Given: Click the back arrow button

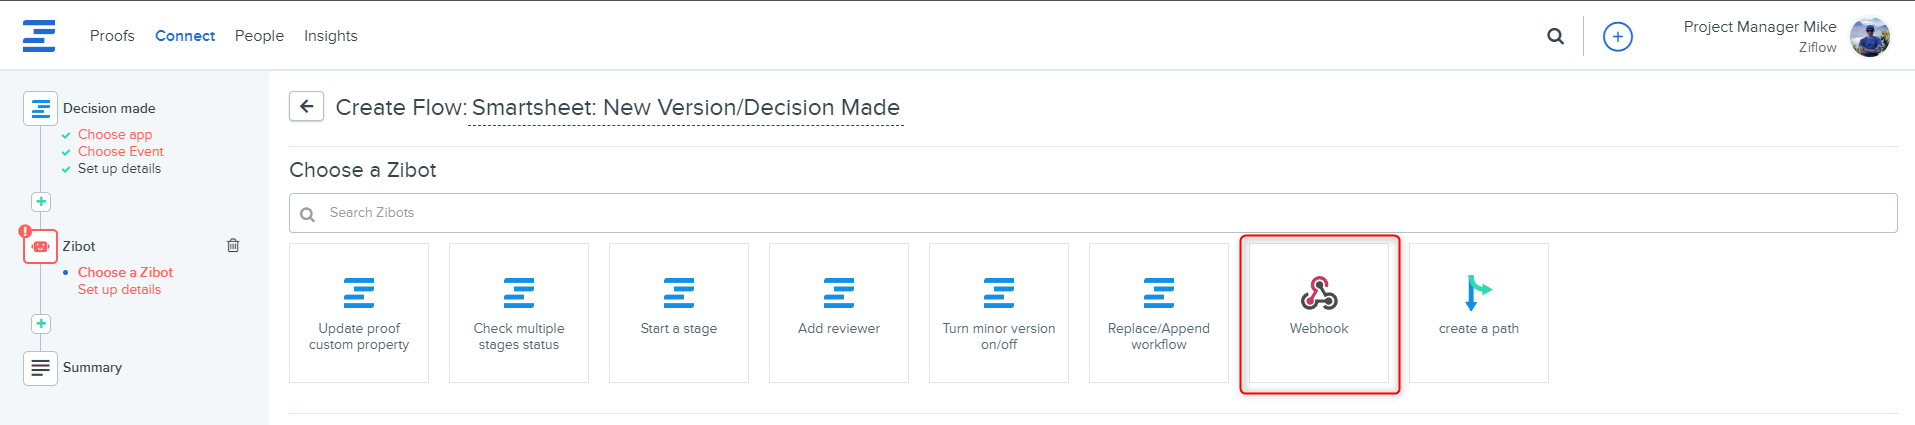Looking at the screenshot, I should [x=306, y=106].
